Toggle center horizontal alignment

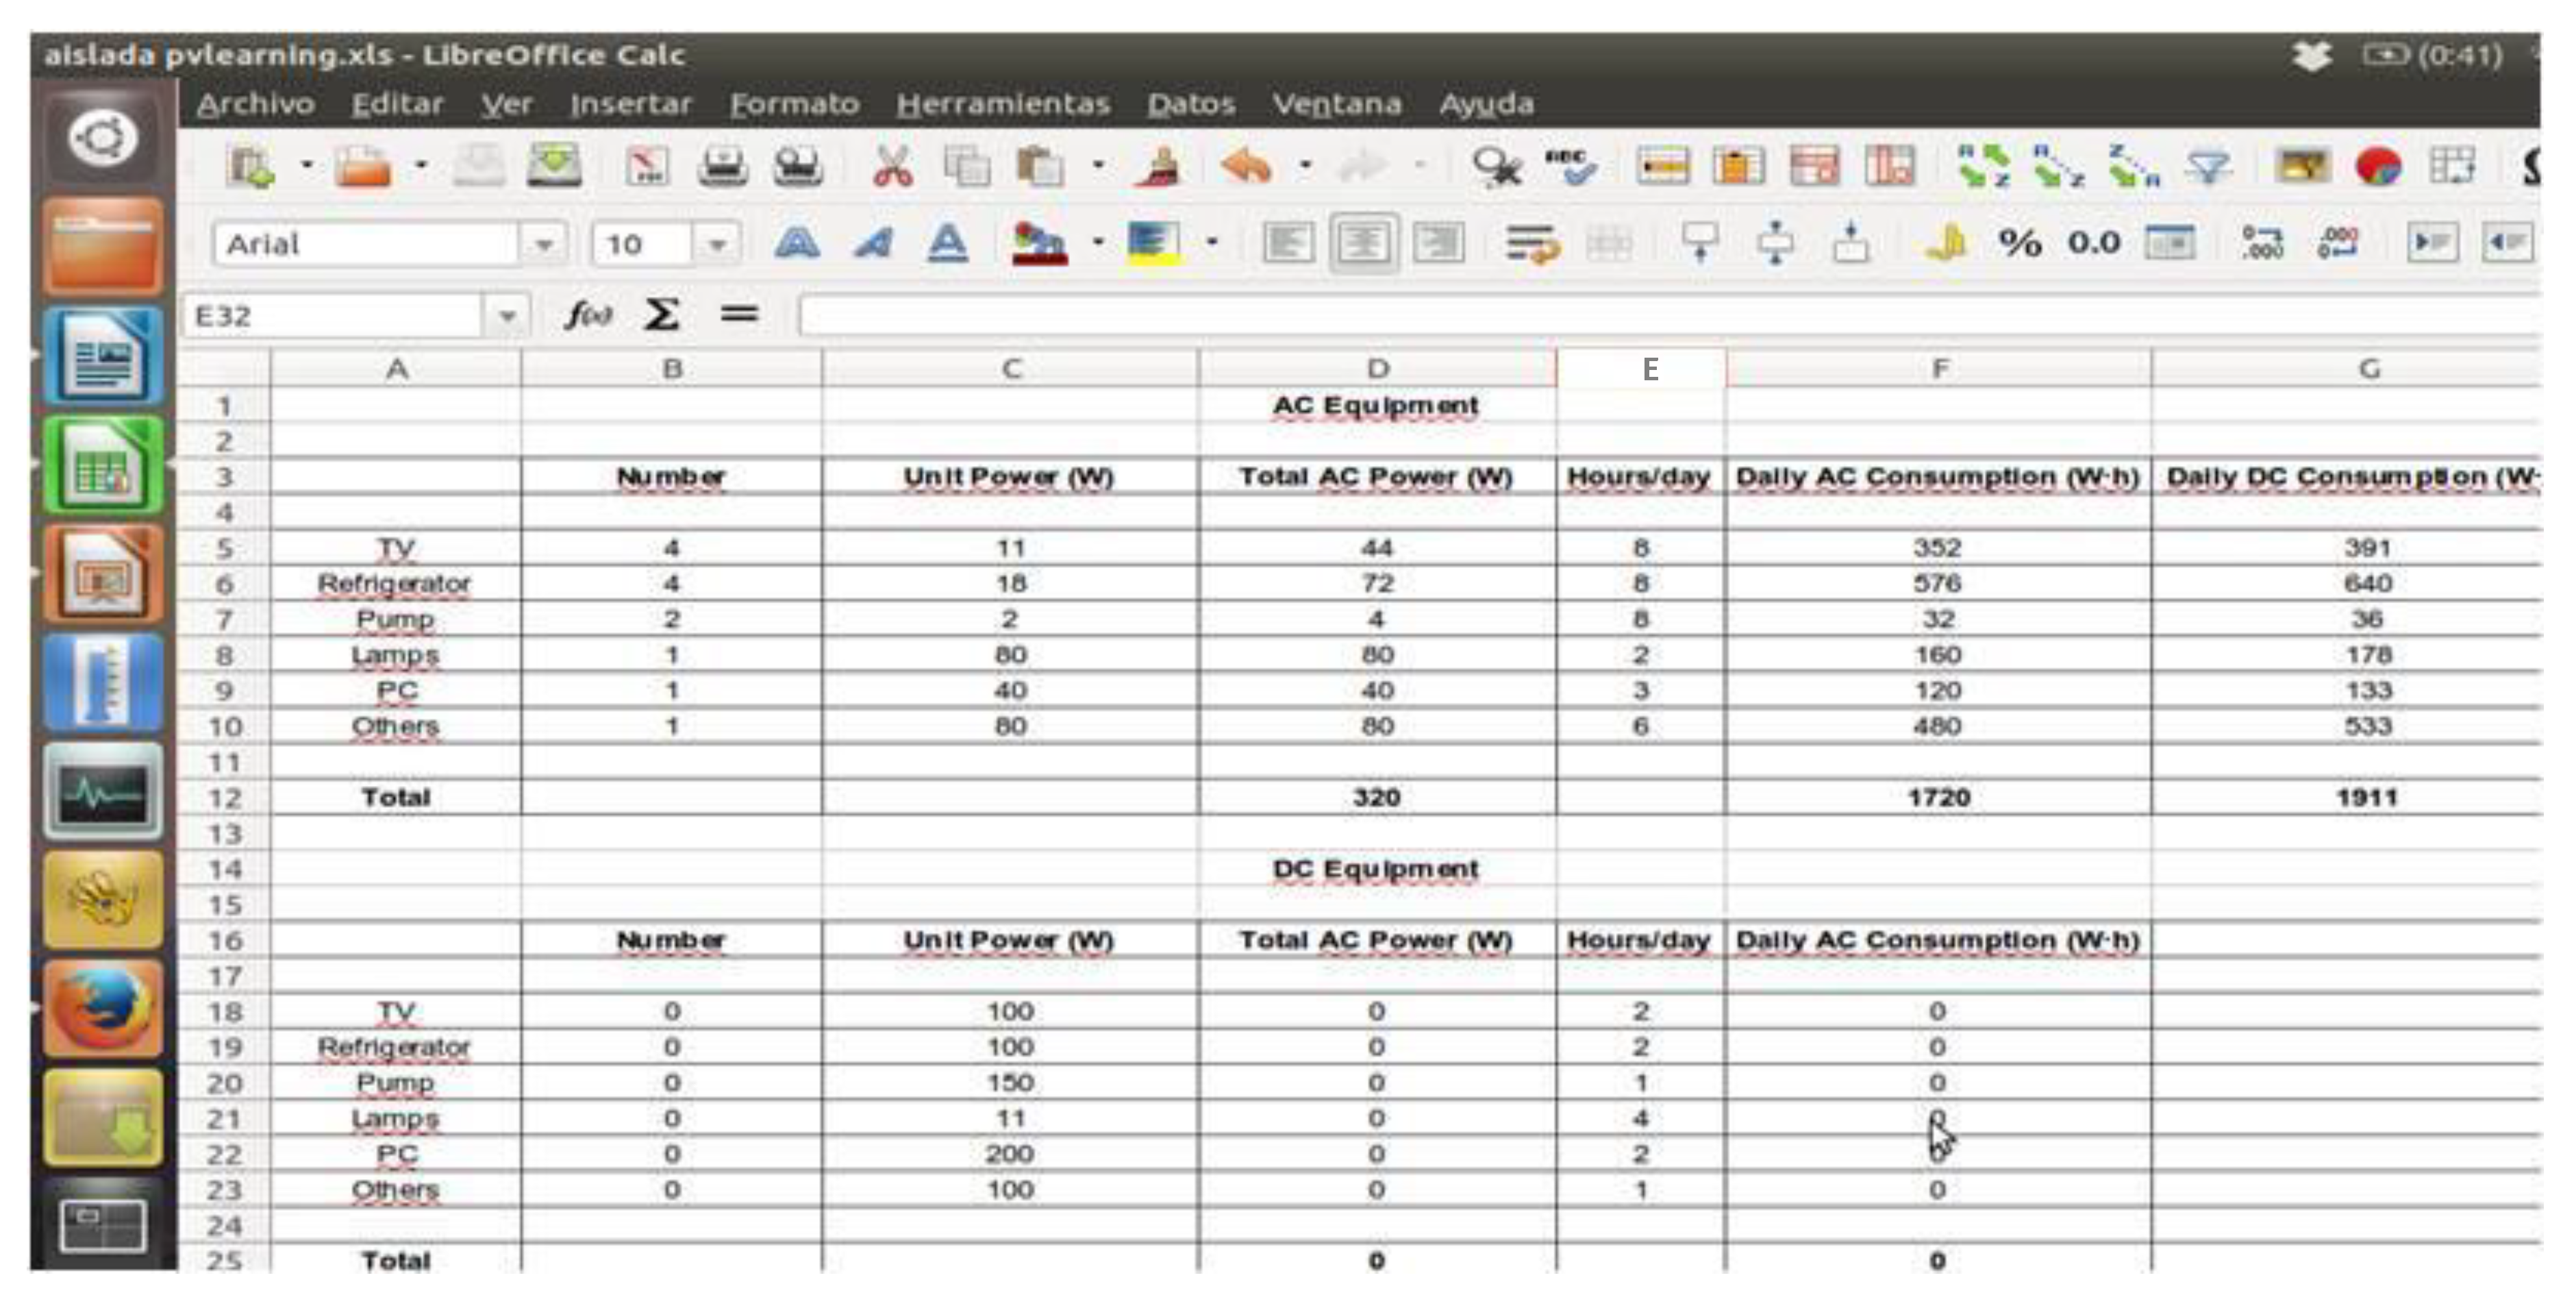pos(1364,243)
